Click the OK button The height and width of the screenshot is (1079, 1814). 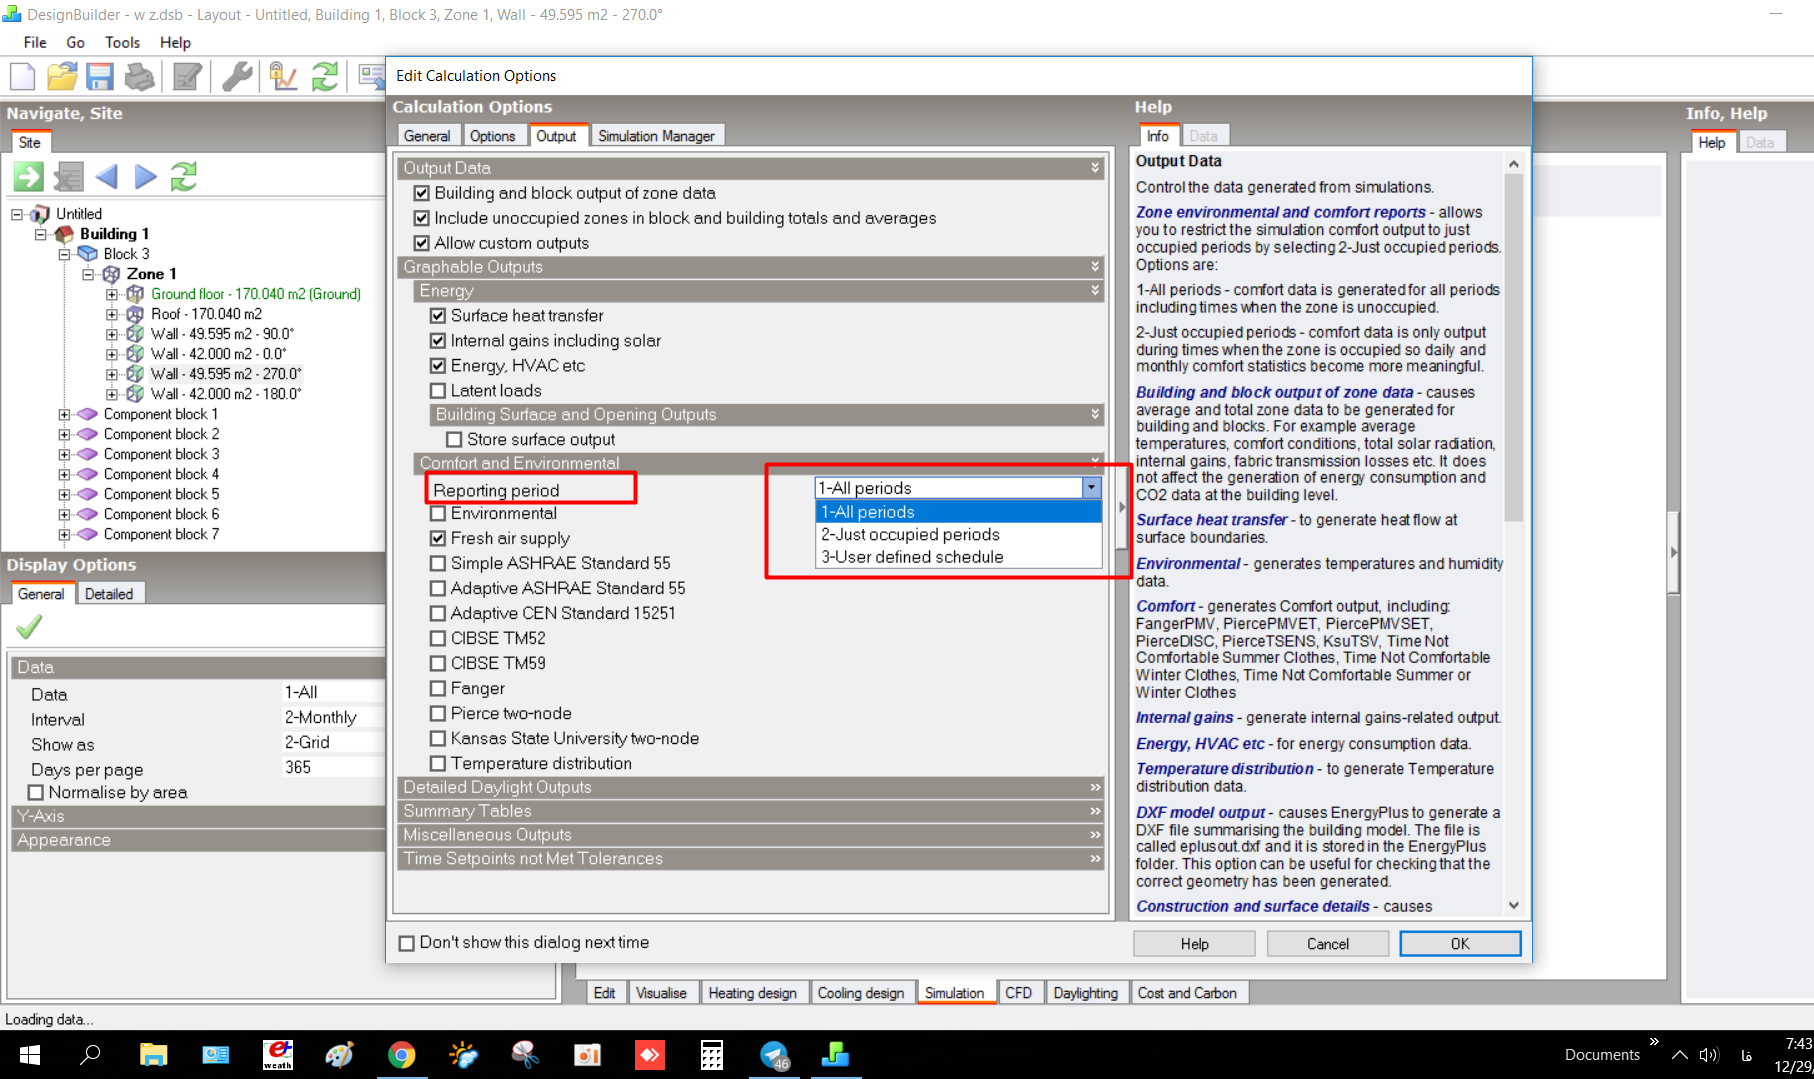[1460, 944]
